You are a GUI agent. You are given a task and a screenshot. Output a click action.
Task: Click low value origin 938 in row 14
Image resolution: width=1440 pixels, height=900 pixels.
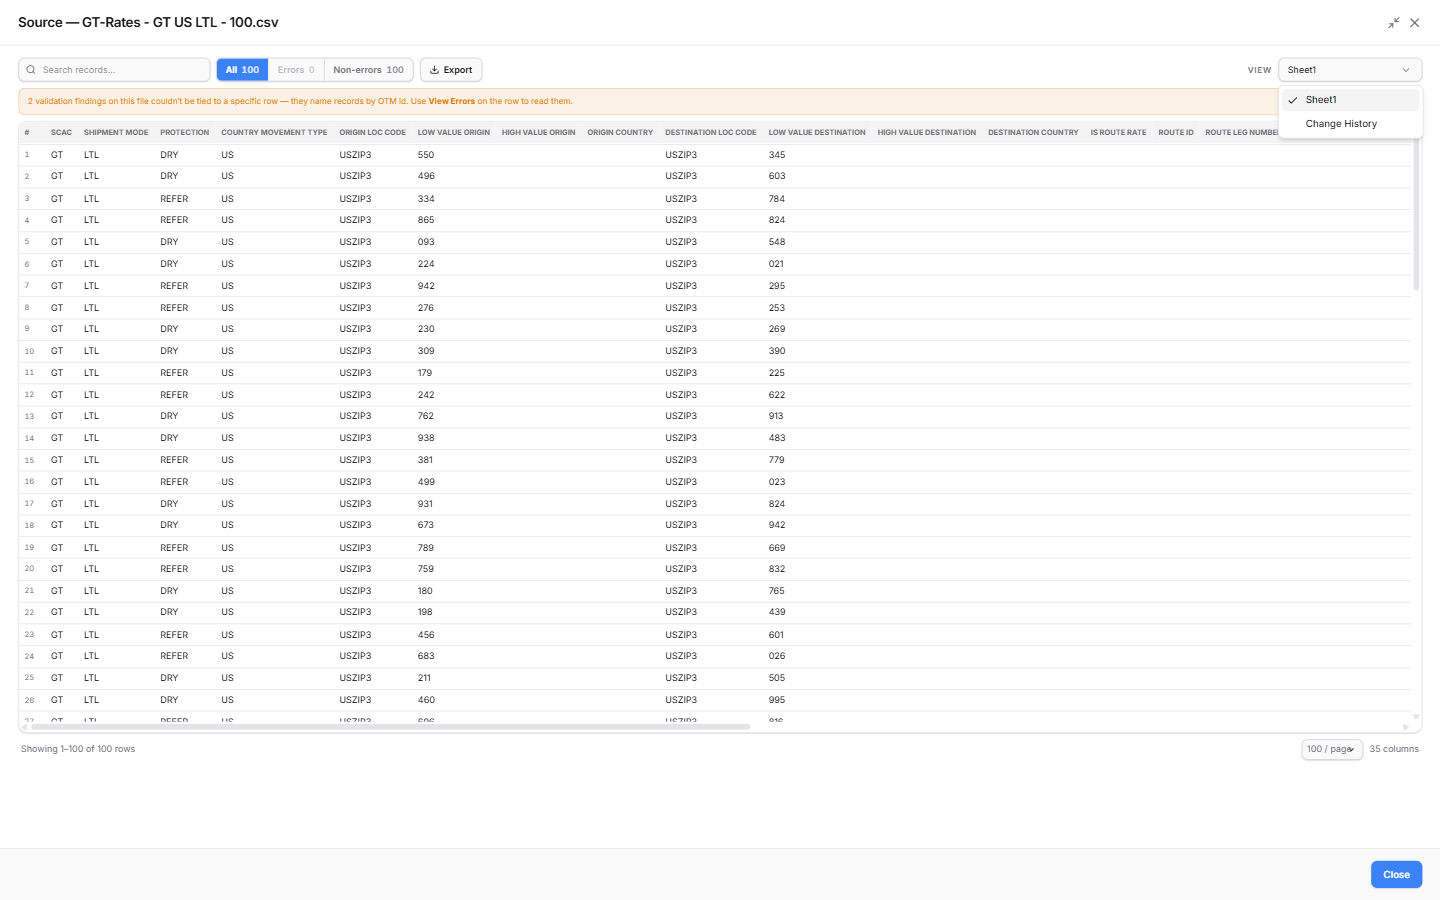click(x=426, y=438)
